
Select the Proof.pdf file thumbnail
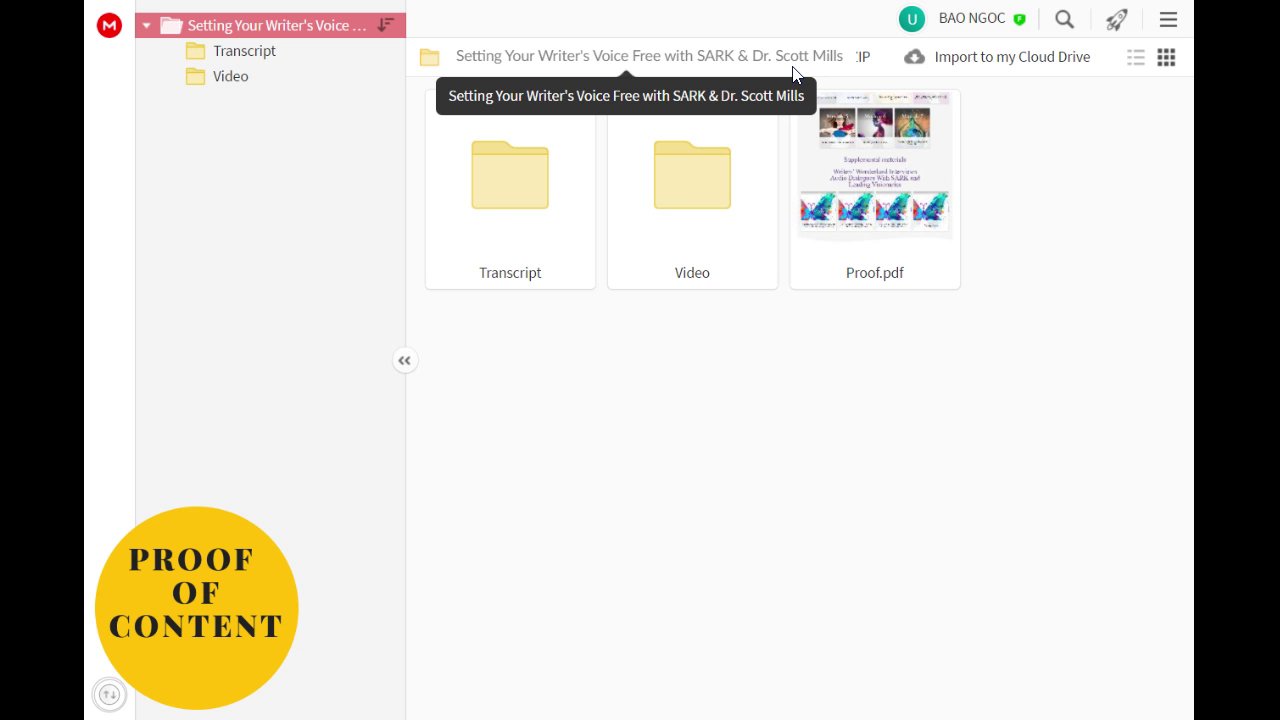[875, 168]
